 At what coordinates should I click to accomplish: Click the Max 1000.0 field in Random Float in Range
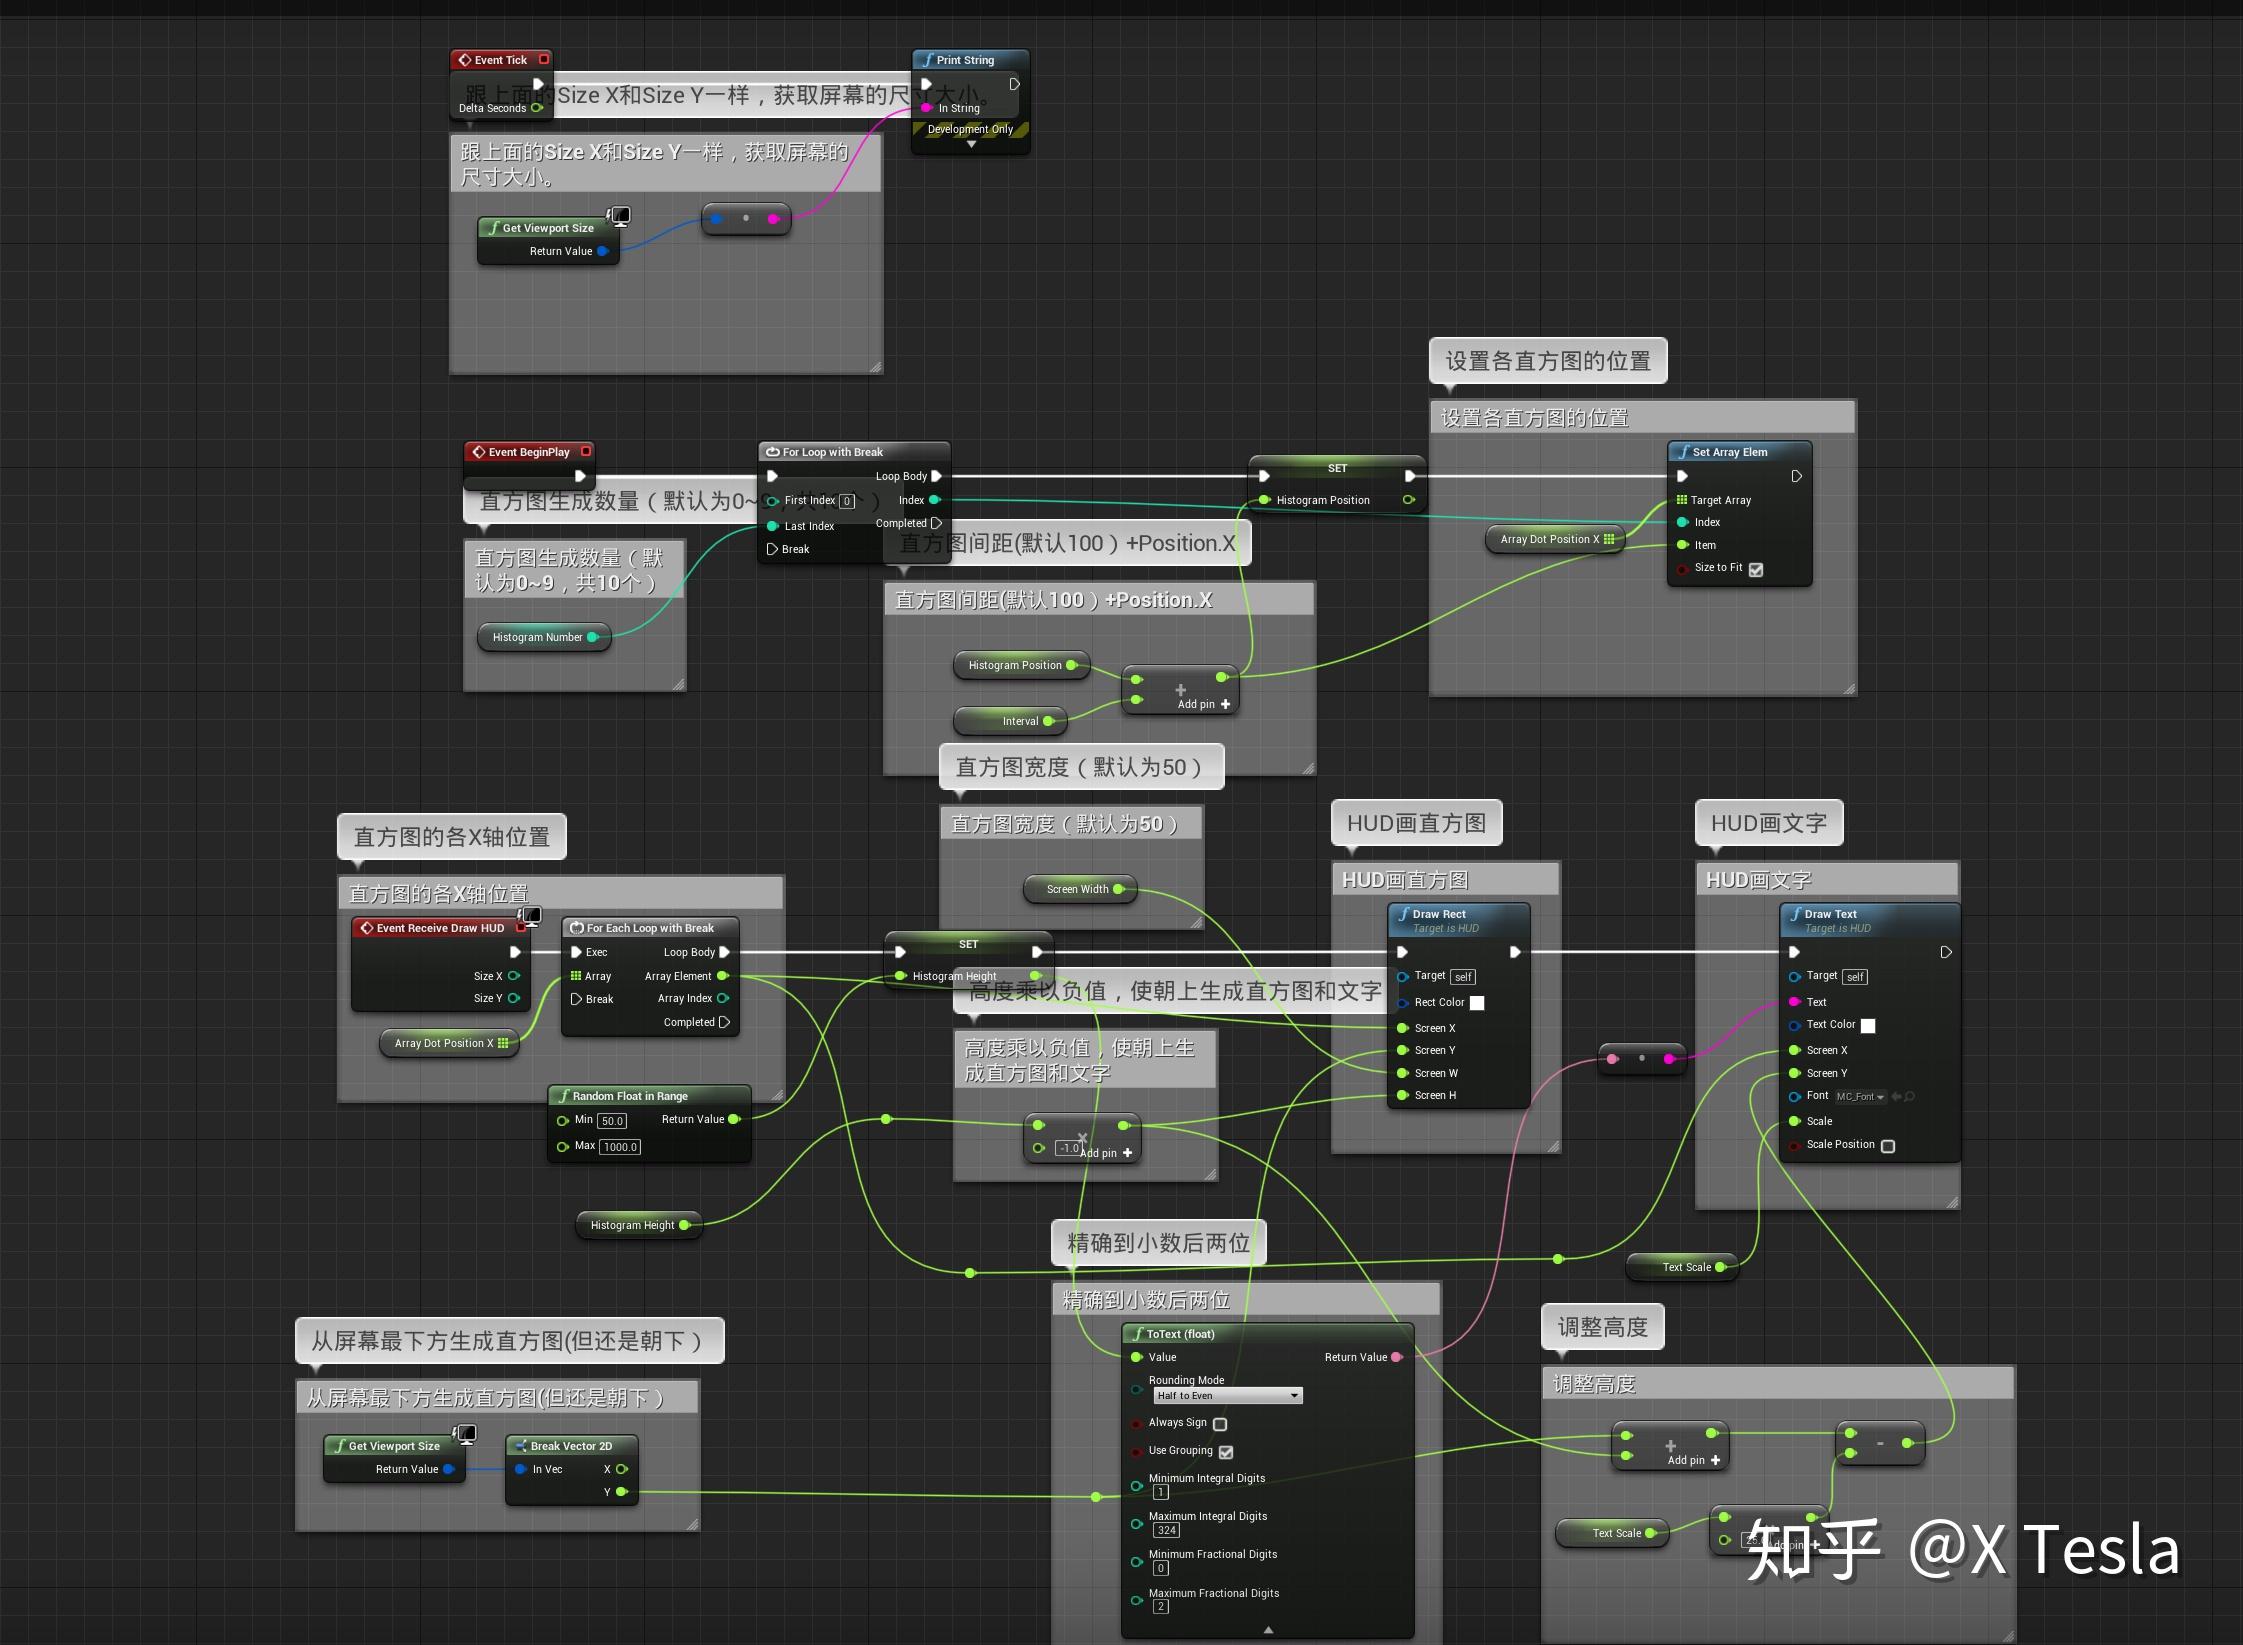point(620,1147)
